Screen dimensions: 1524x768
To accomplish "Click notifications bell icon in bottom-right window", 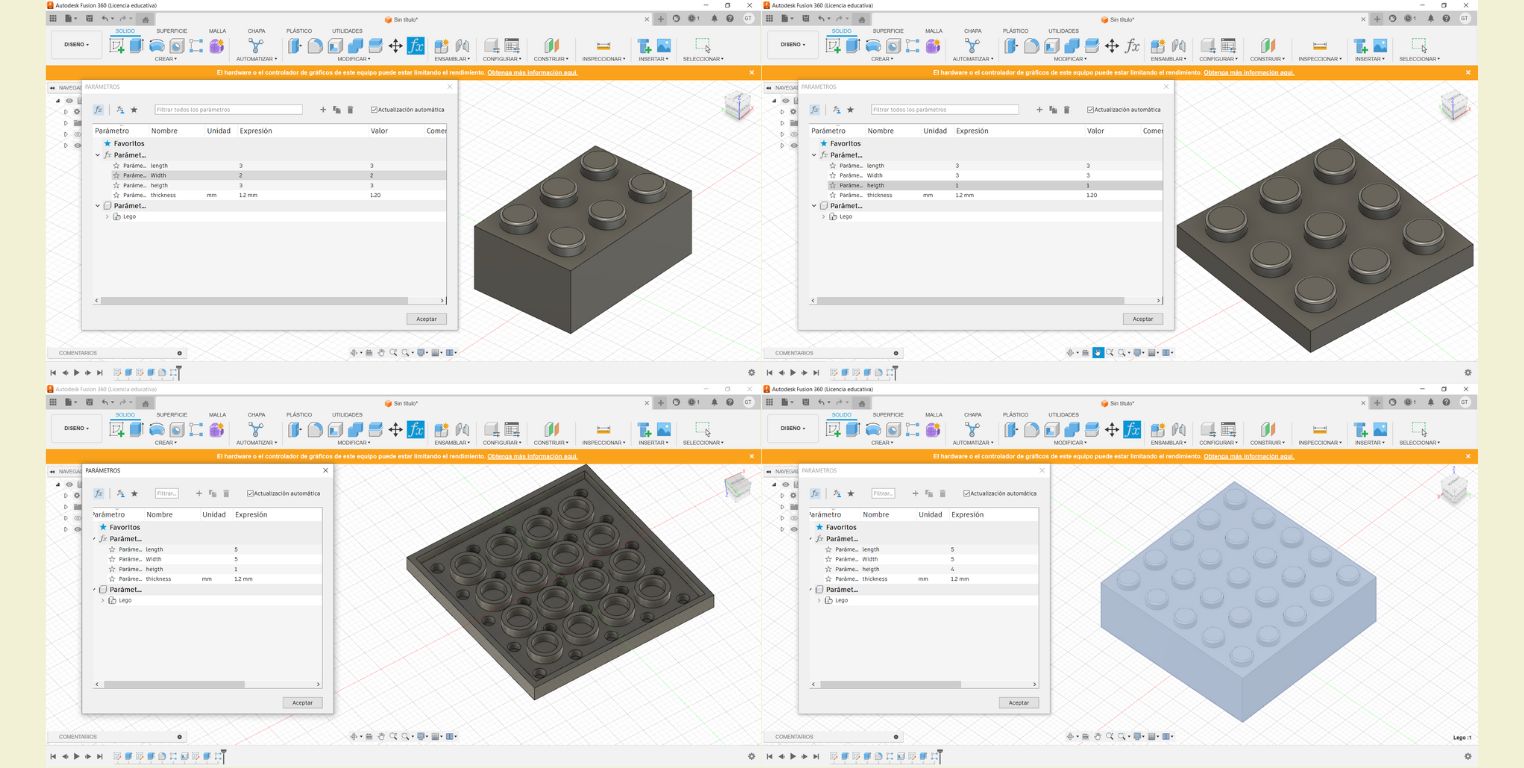I will (x=1431, y=403).
